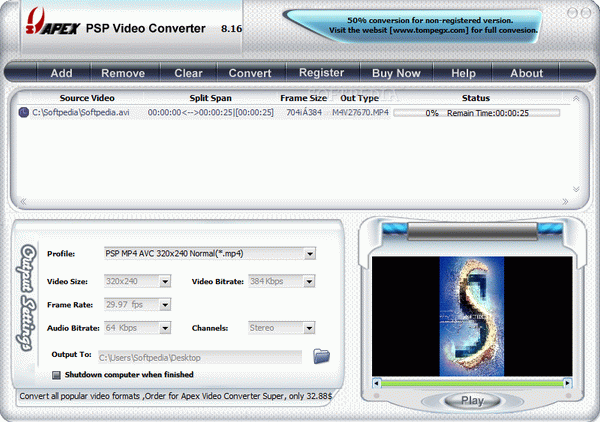Open the Frame Rate dropdown

pyautogui.click(x=165, y=305)
